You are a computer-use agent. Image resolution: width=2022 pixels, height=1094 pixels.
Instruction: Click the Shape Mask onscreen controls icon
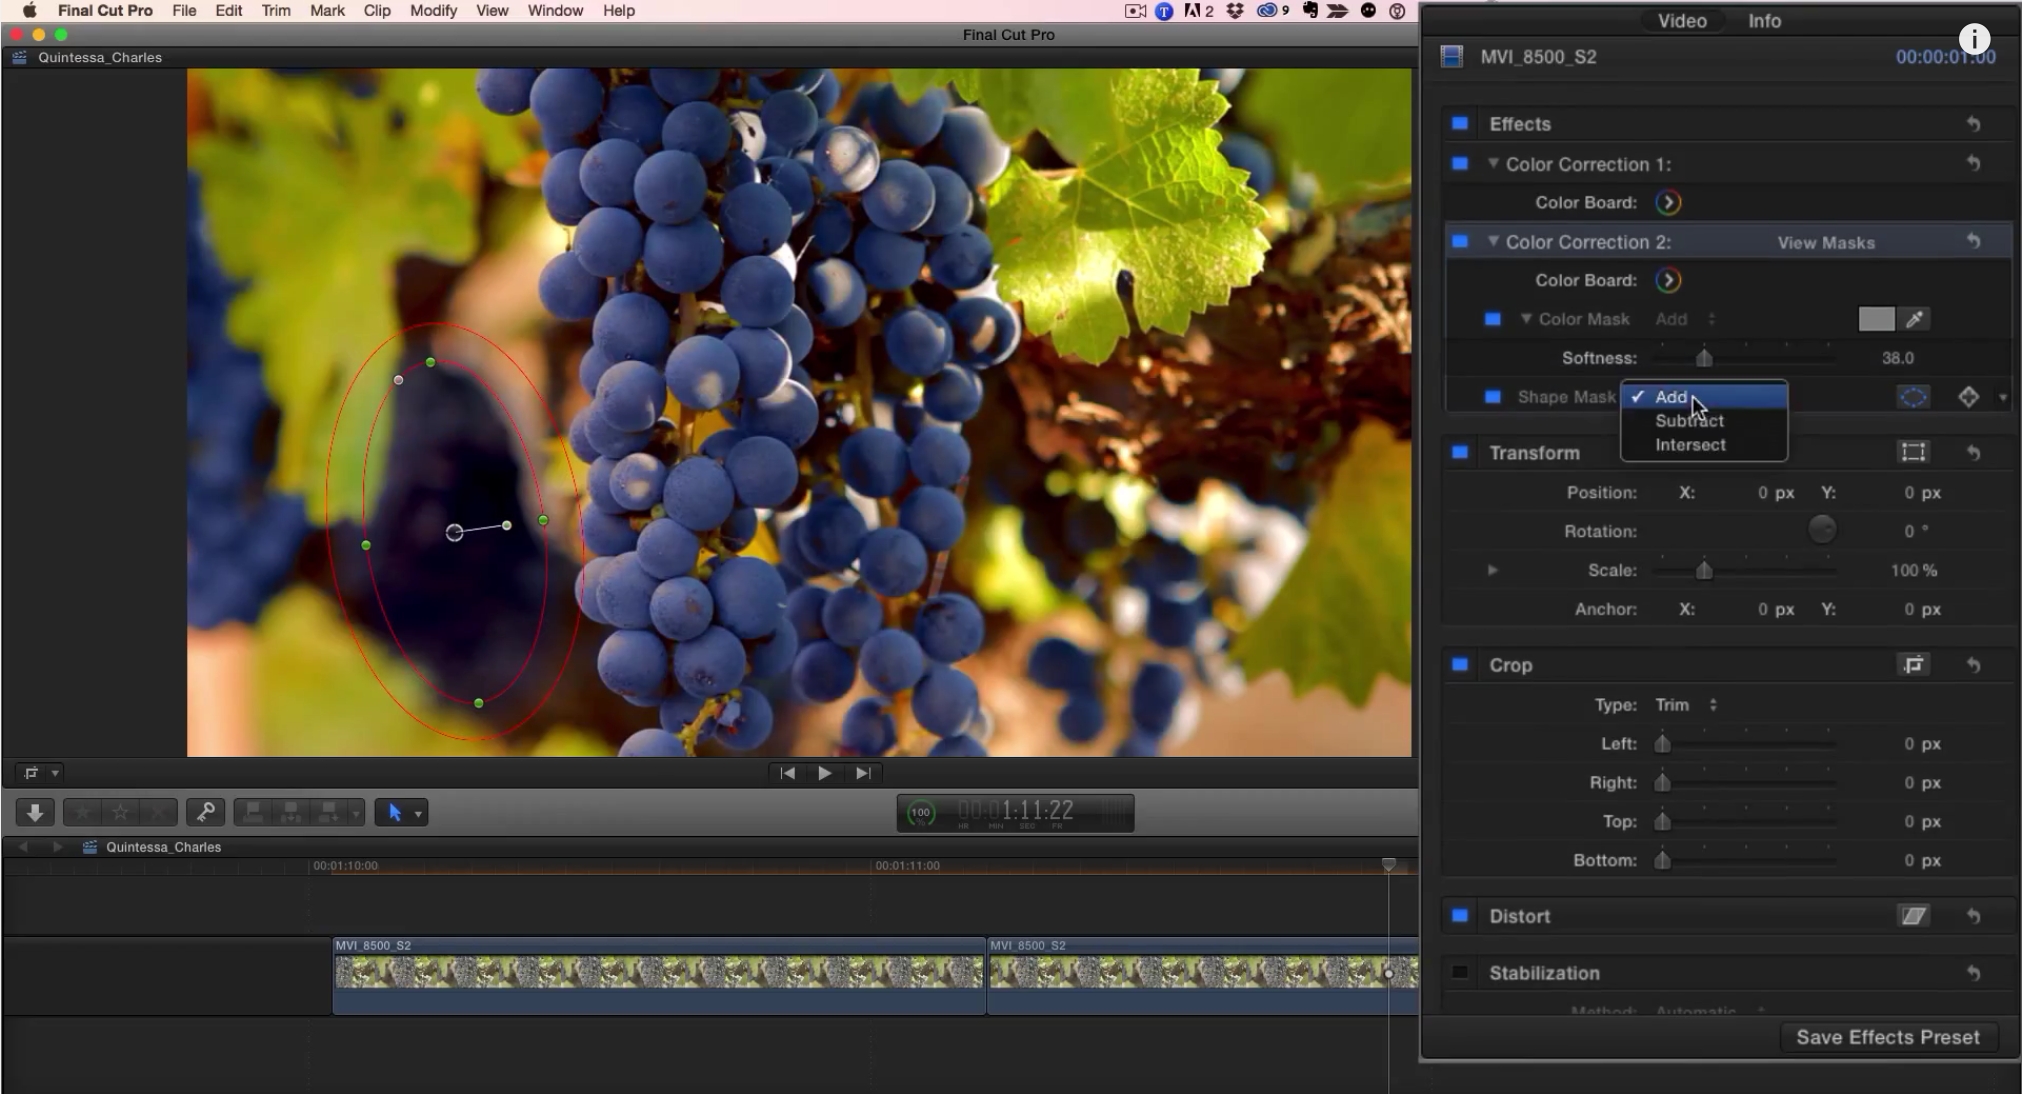(x=1913, y=397)
